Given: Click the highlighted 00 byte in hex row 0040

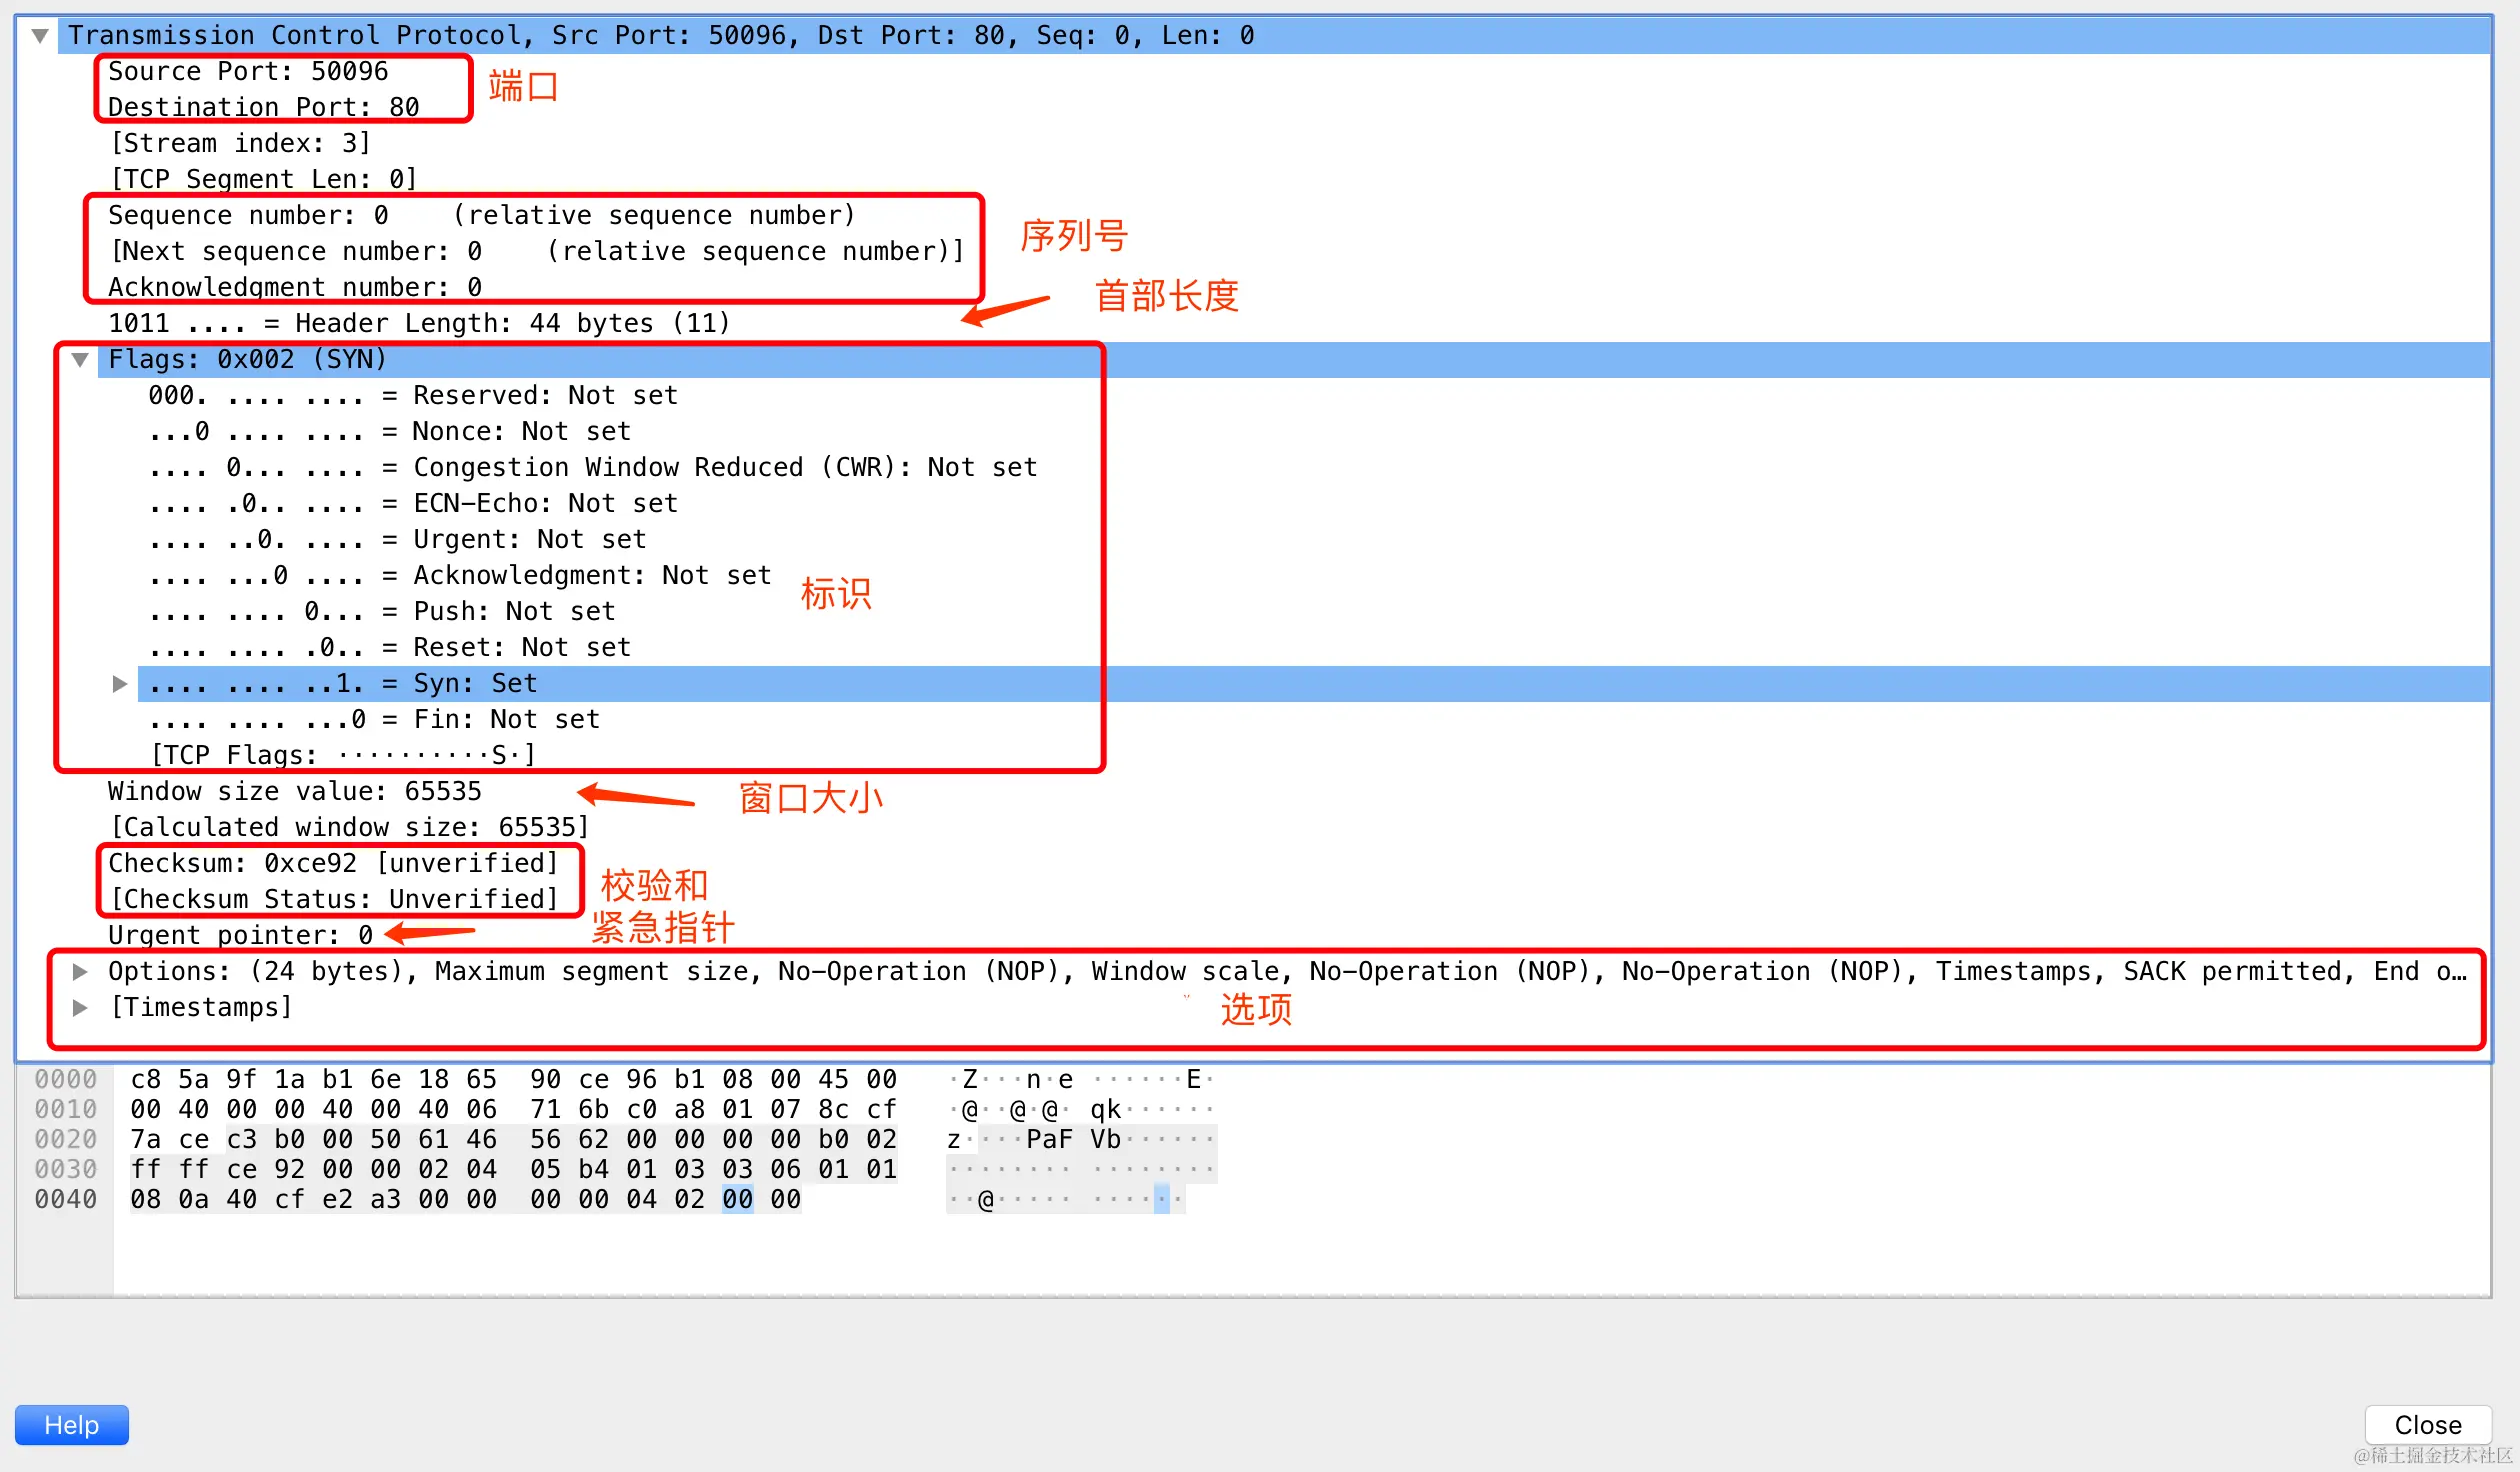Looking at the screenshot, I should [738, 1199].
